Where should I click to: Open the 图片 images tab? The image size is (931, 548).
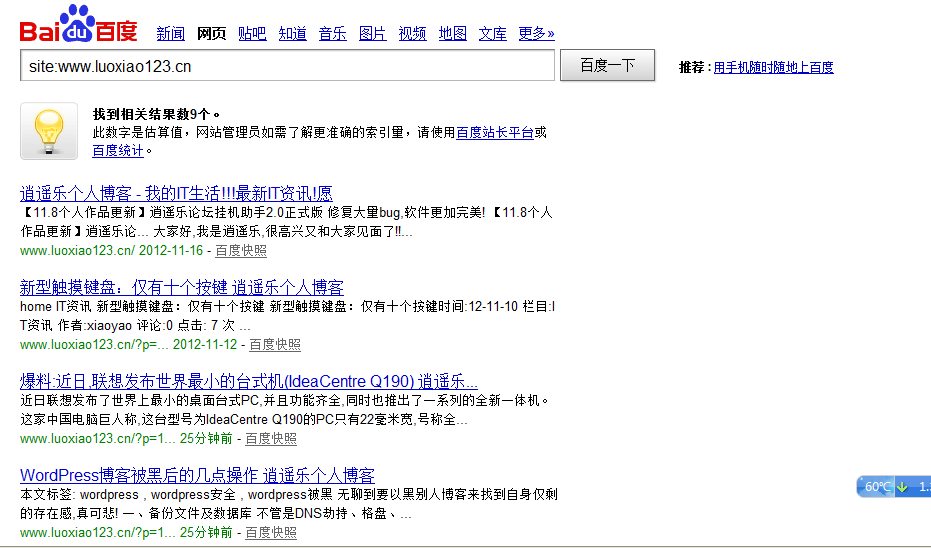[x=373, y=34]
